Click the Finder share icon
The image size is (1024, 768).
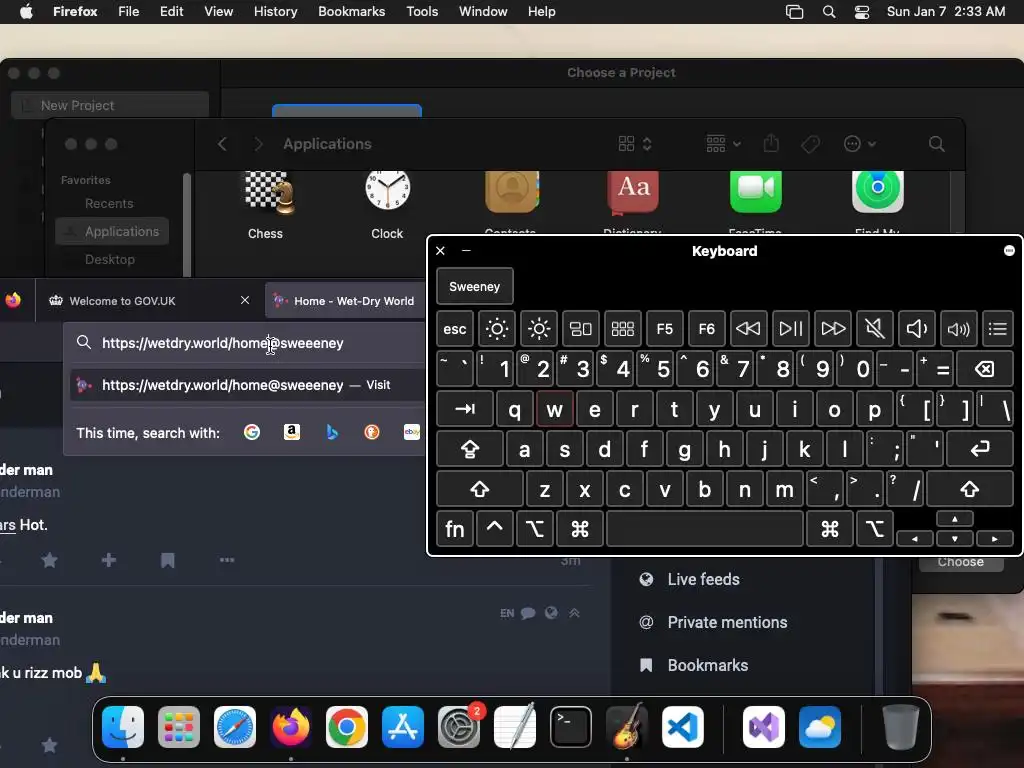[x=771, y=143]
